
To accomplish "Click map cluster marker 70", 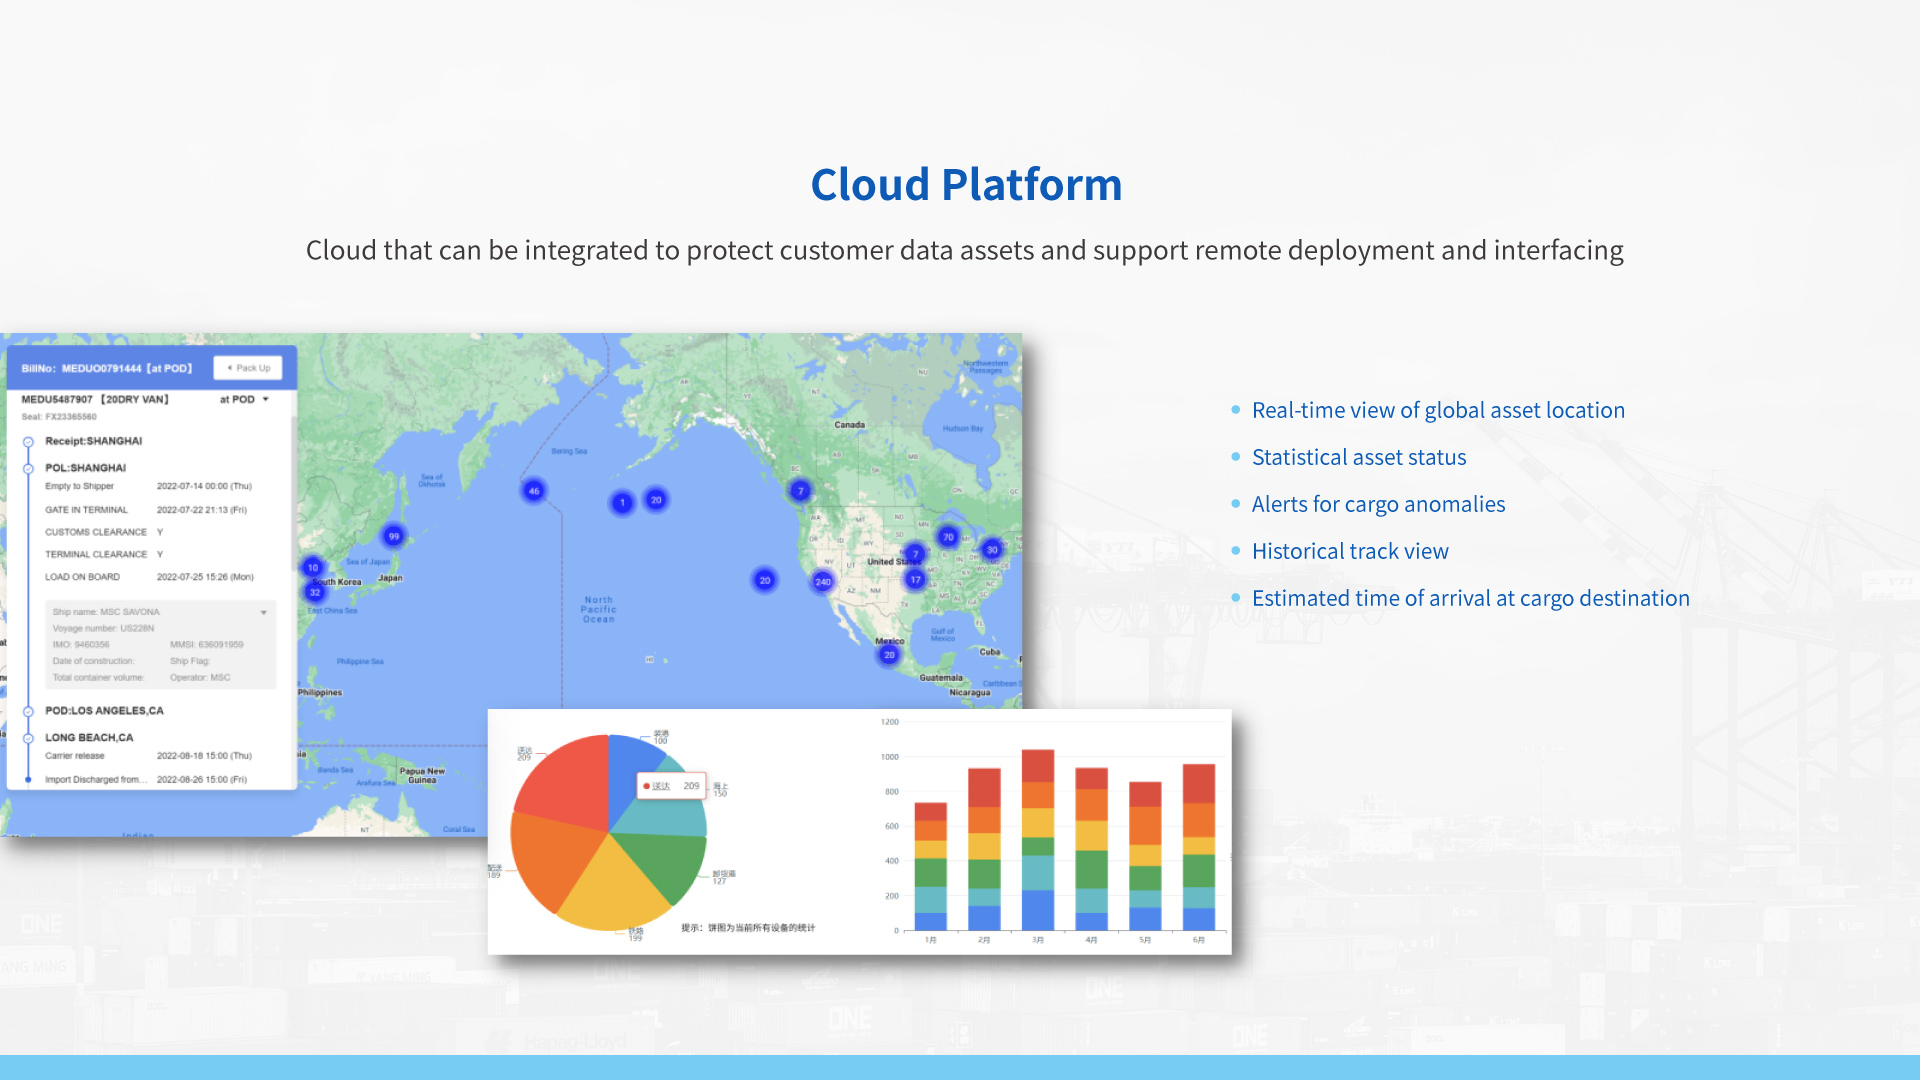I will pyautogui.click(x=948, y=537).
